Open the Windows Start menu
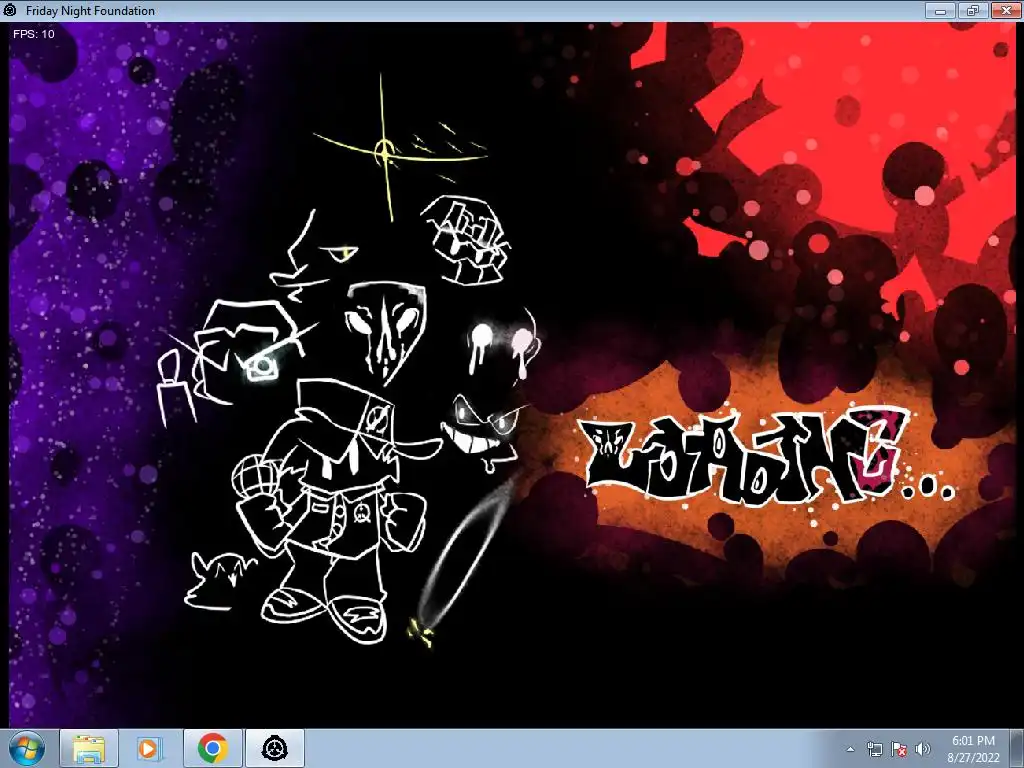Image resolution: width=1024 pixels, height=768 pixels. pos(27,748)
